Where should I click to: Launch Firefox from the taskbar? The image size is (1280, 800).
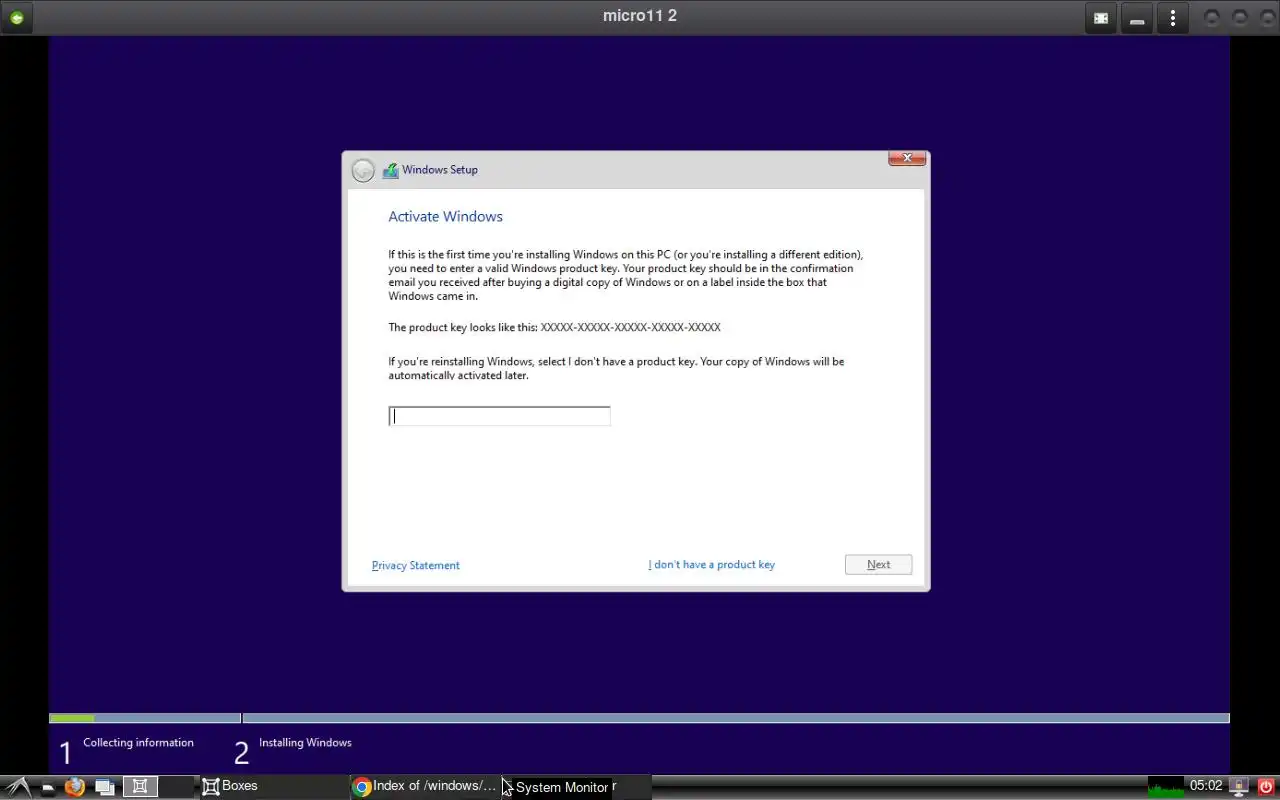point(75,787)
